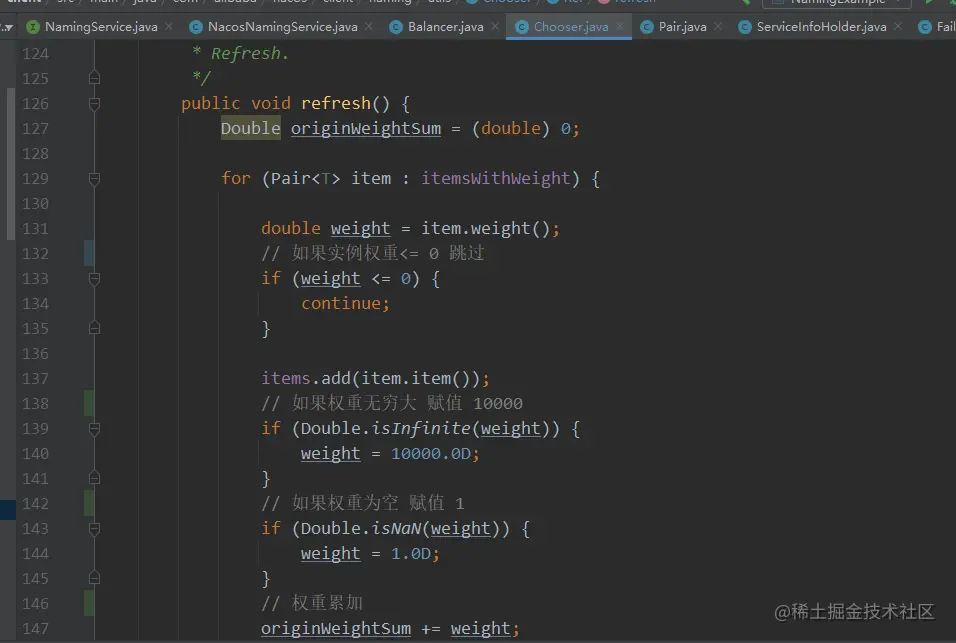Screen dimensions: 956x643
Task: Click the comment '如果实例权重<= 0 跳过'
Action: click(x=373, y=254)
